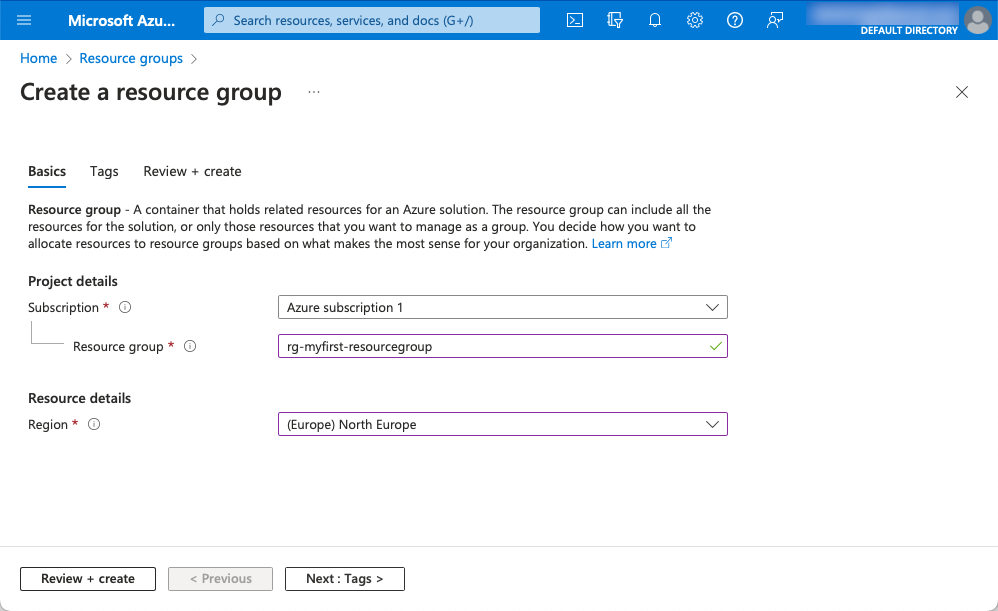
Task: Click the Review + create button
Action: [88, 578]
